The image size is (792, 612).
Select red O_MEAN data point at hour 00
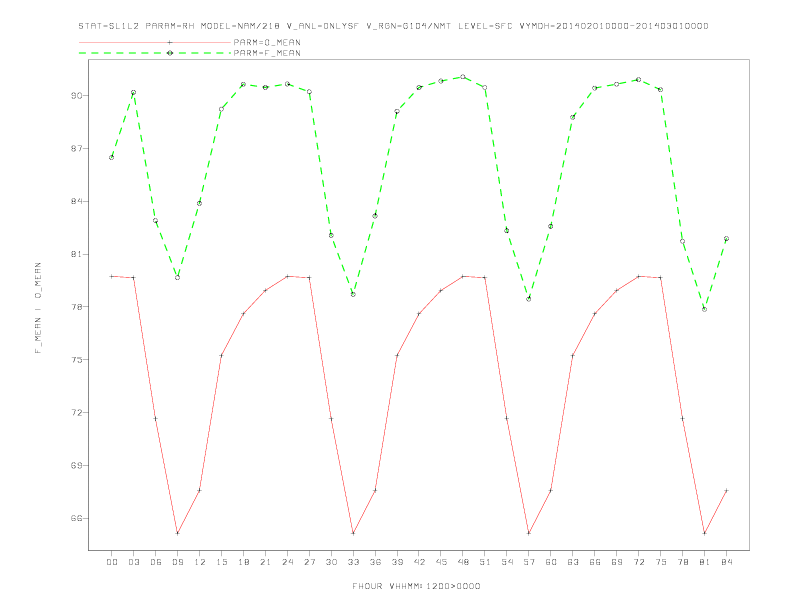click(112, 276)
